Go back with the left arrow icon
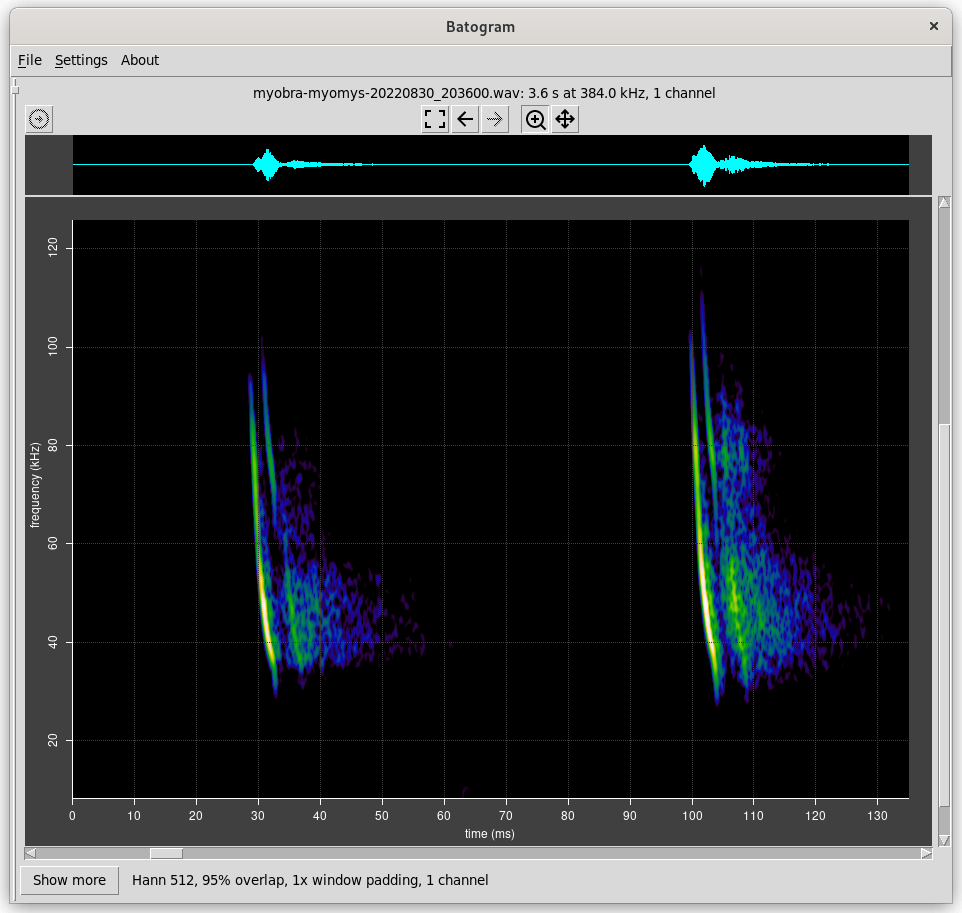The image size is (962, 913). 465,120
